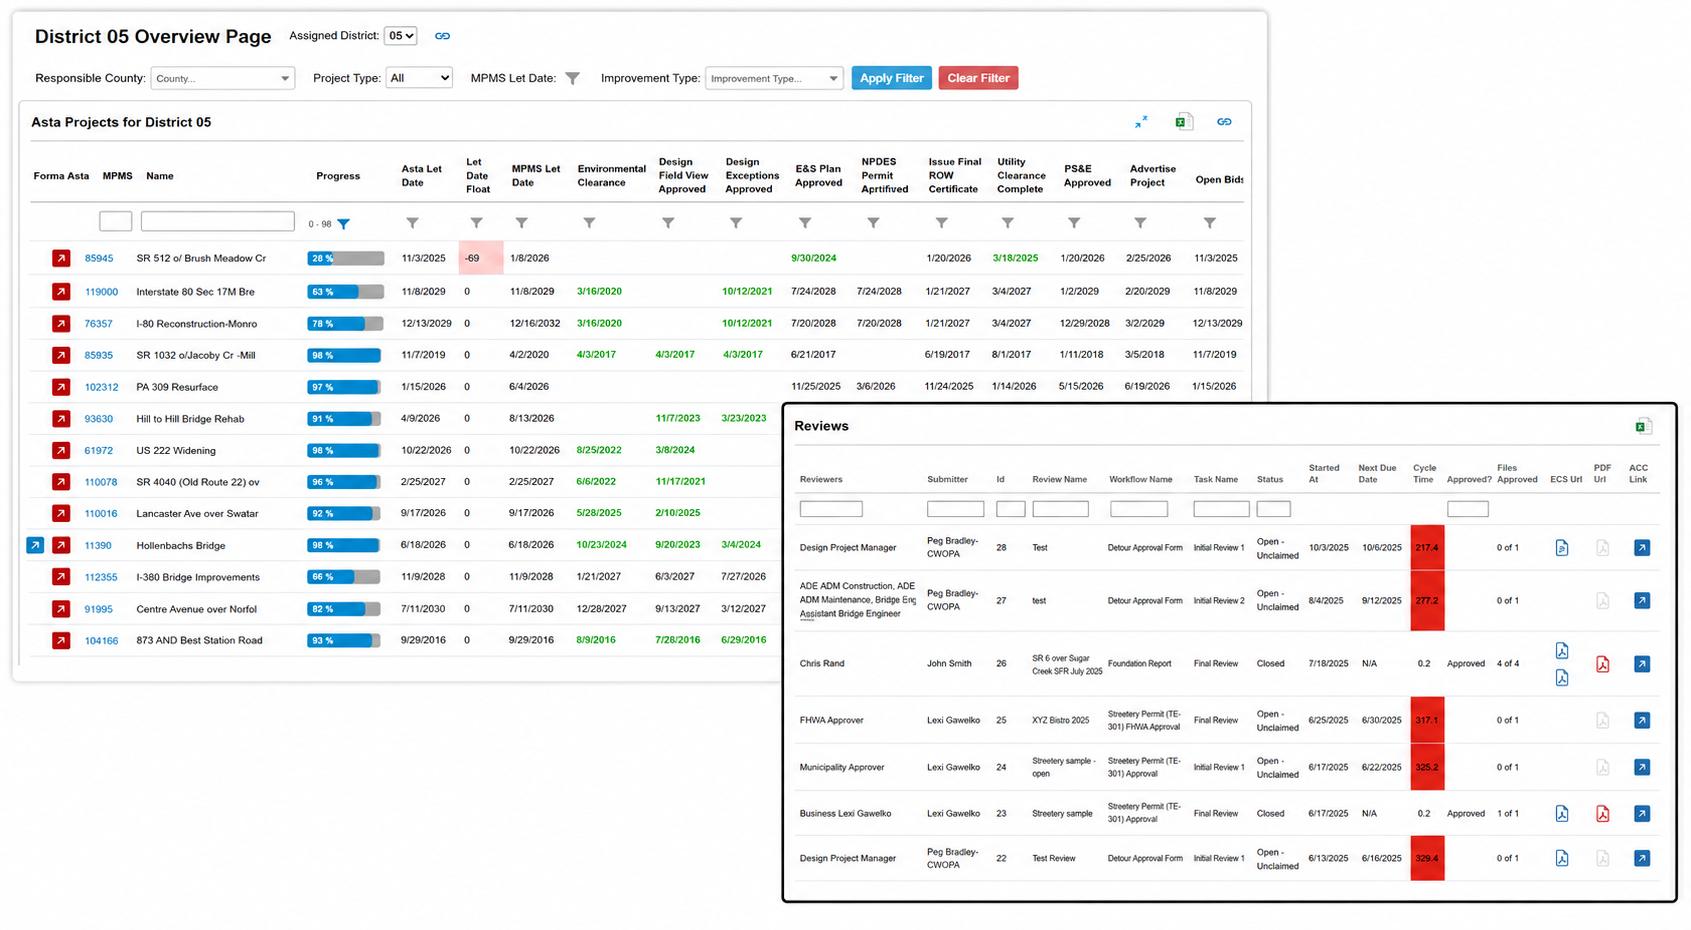This screenshot has height=930, width=1691.
Task: Open the ACC link for review Id 22
Action: click(x=1642, y=858)
